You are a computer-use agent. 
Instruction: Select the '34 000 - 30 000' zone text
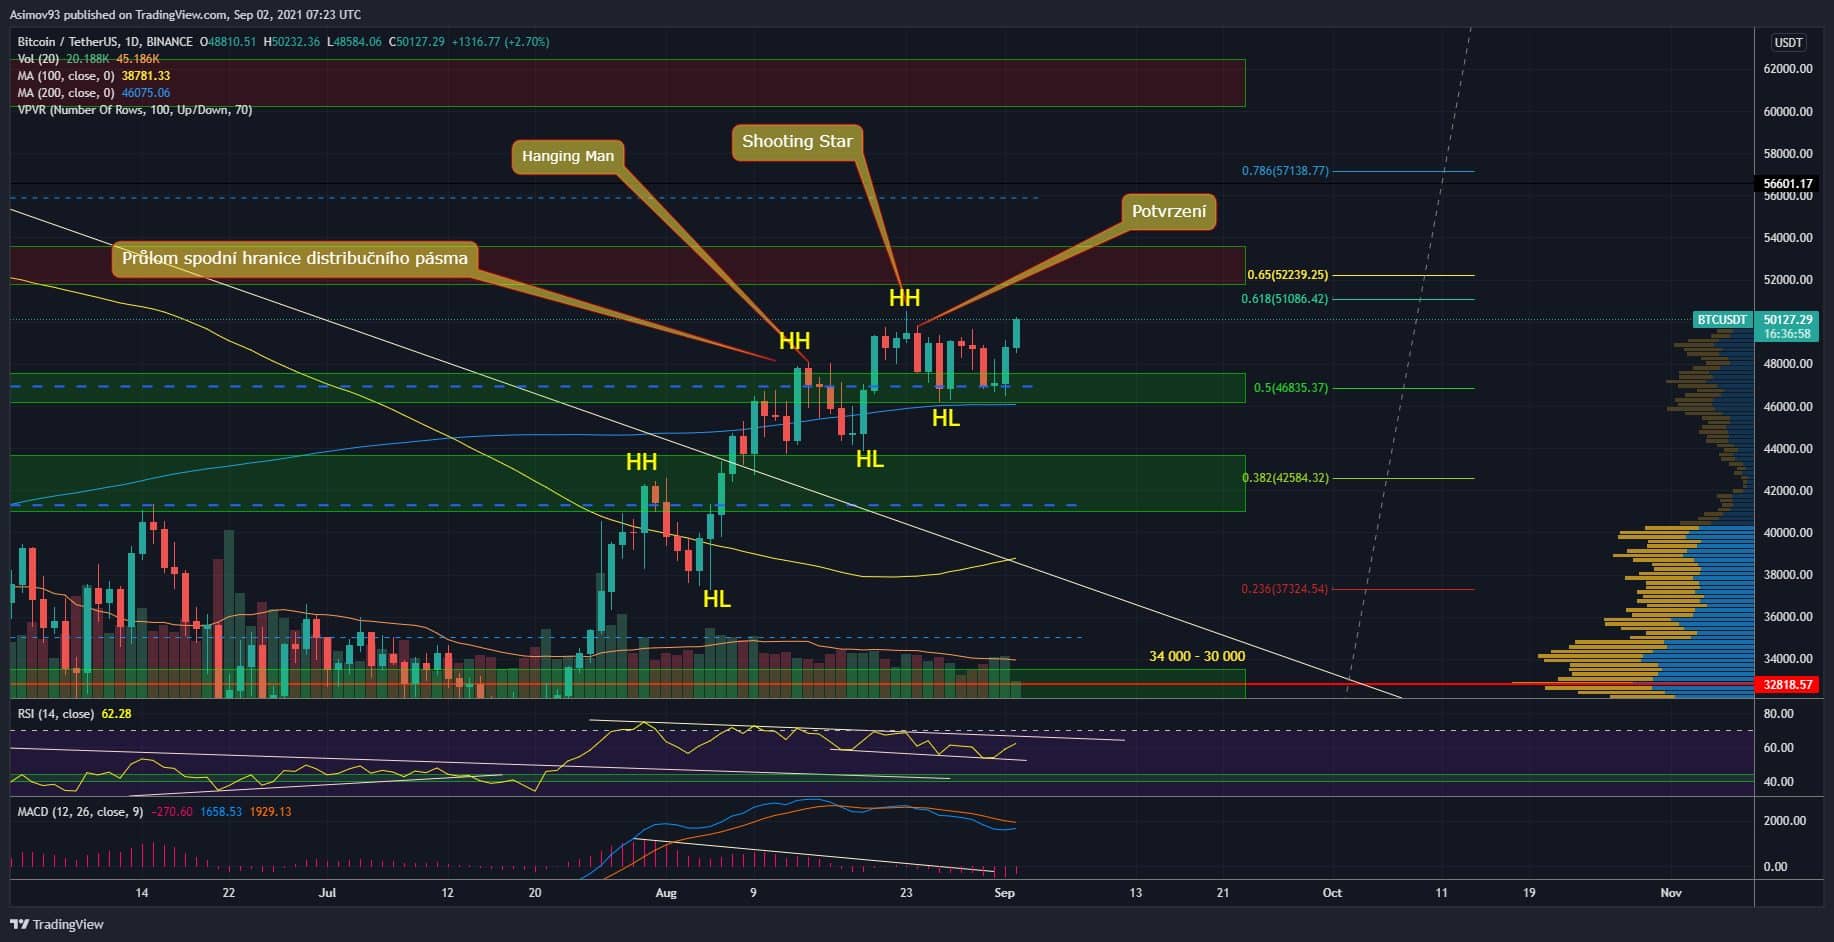[x=1197, y=657]
